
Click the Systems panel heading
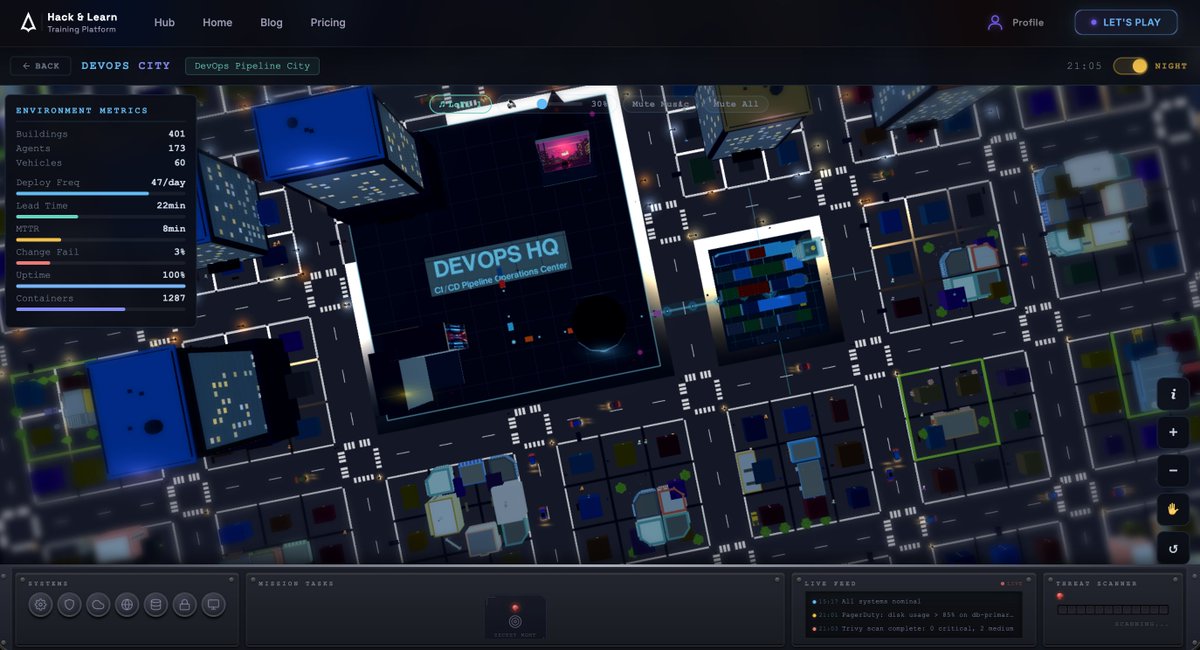click(48, 583)
